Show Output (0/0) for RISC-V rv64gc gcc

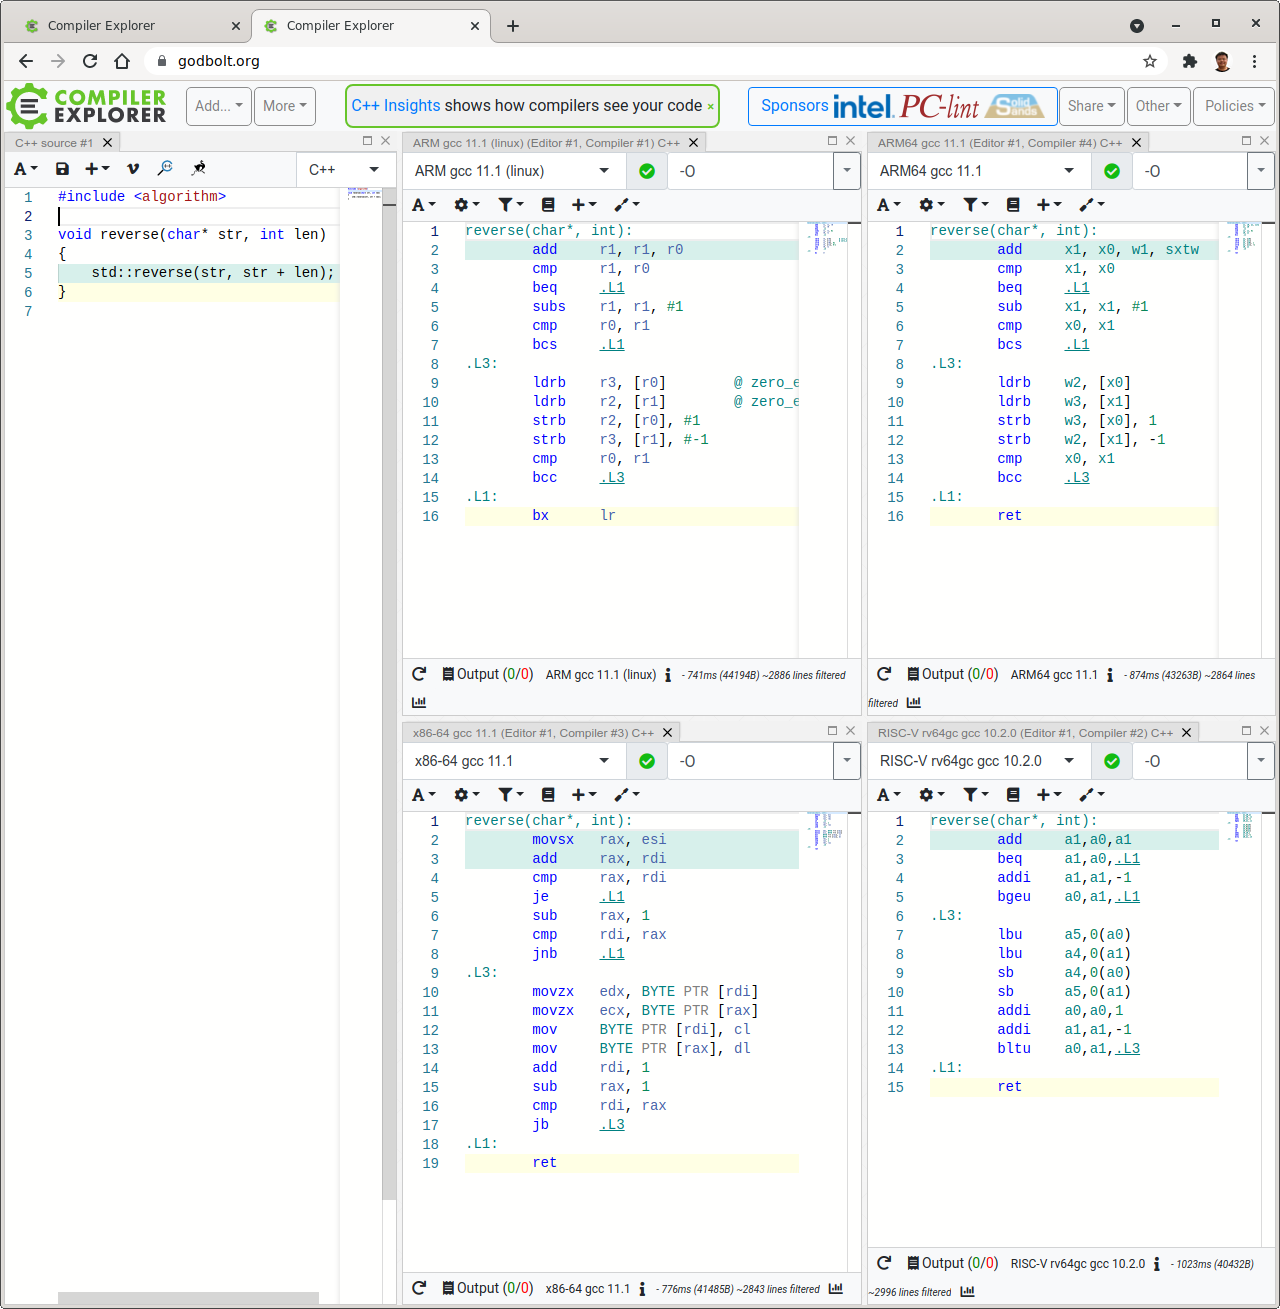point(953,1263)
